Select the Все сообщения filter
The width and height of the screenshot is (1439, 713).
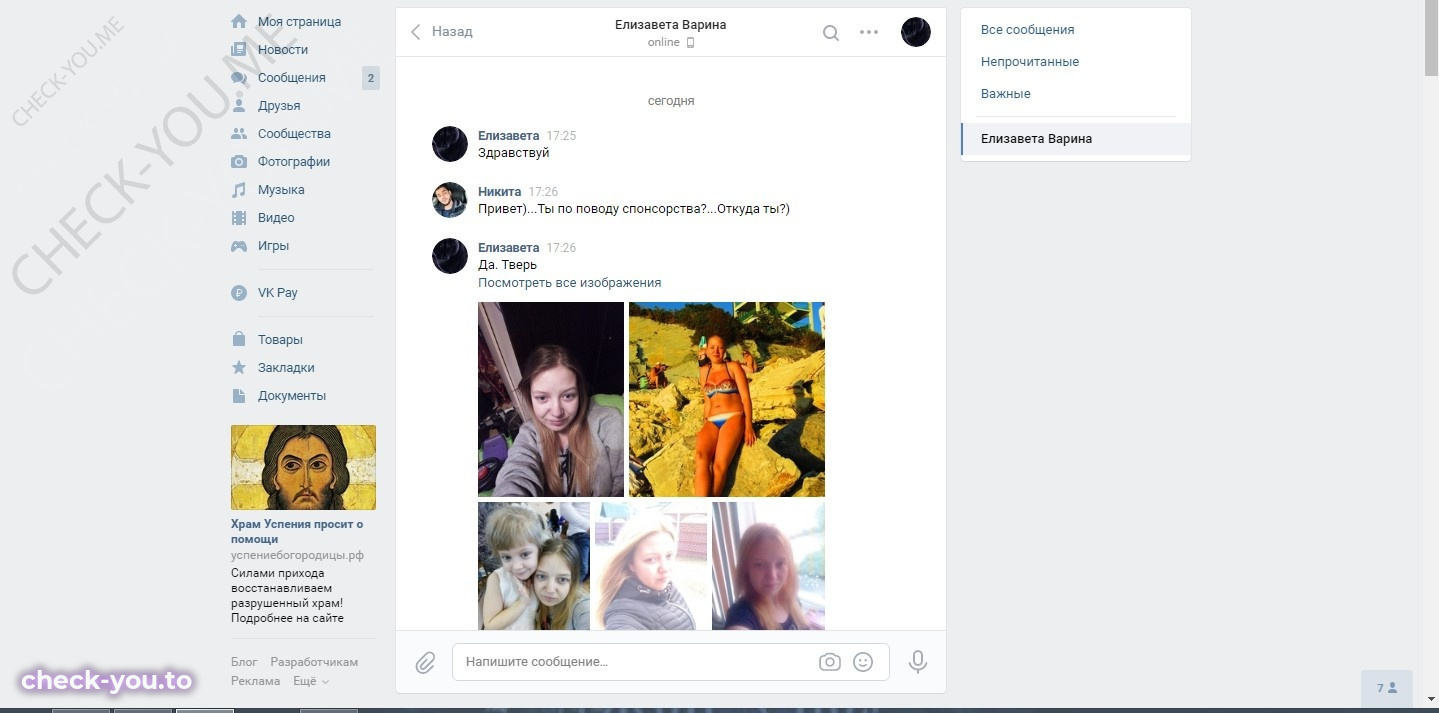tap(1027, 30)
